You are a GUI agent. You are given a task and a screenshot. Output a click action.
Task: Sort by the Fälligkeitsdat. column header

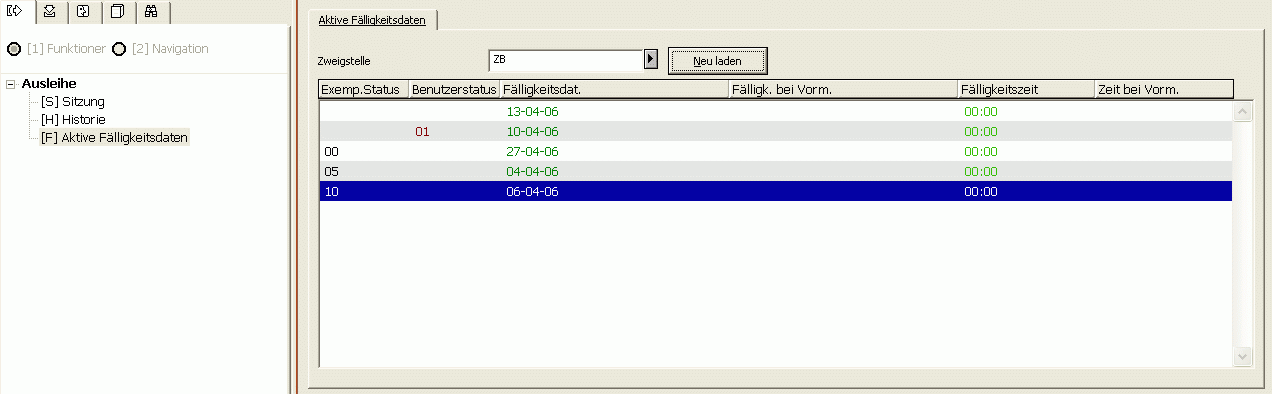tap(615, 89)
